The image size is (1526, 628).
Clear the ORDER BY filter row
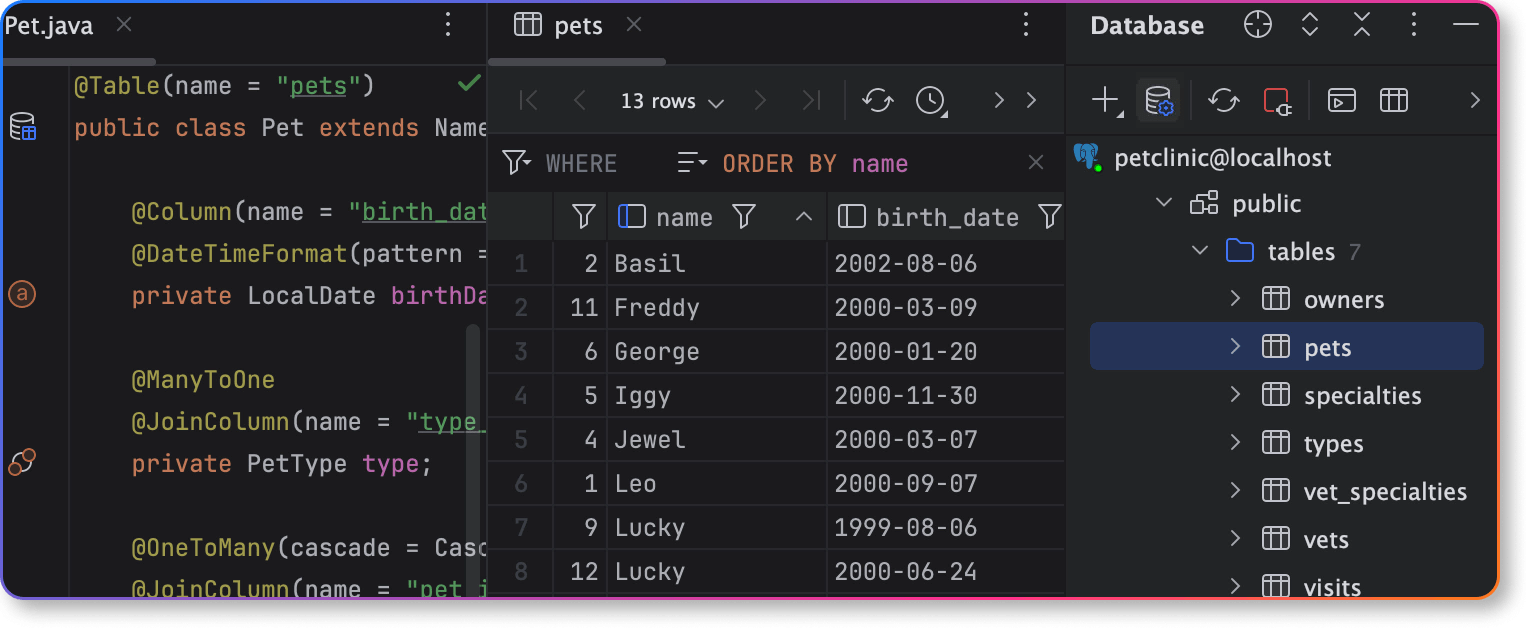tap(1036, 163)
